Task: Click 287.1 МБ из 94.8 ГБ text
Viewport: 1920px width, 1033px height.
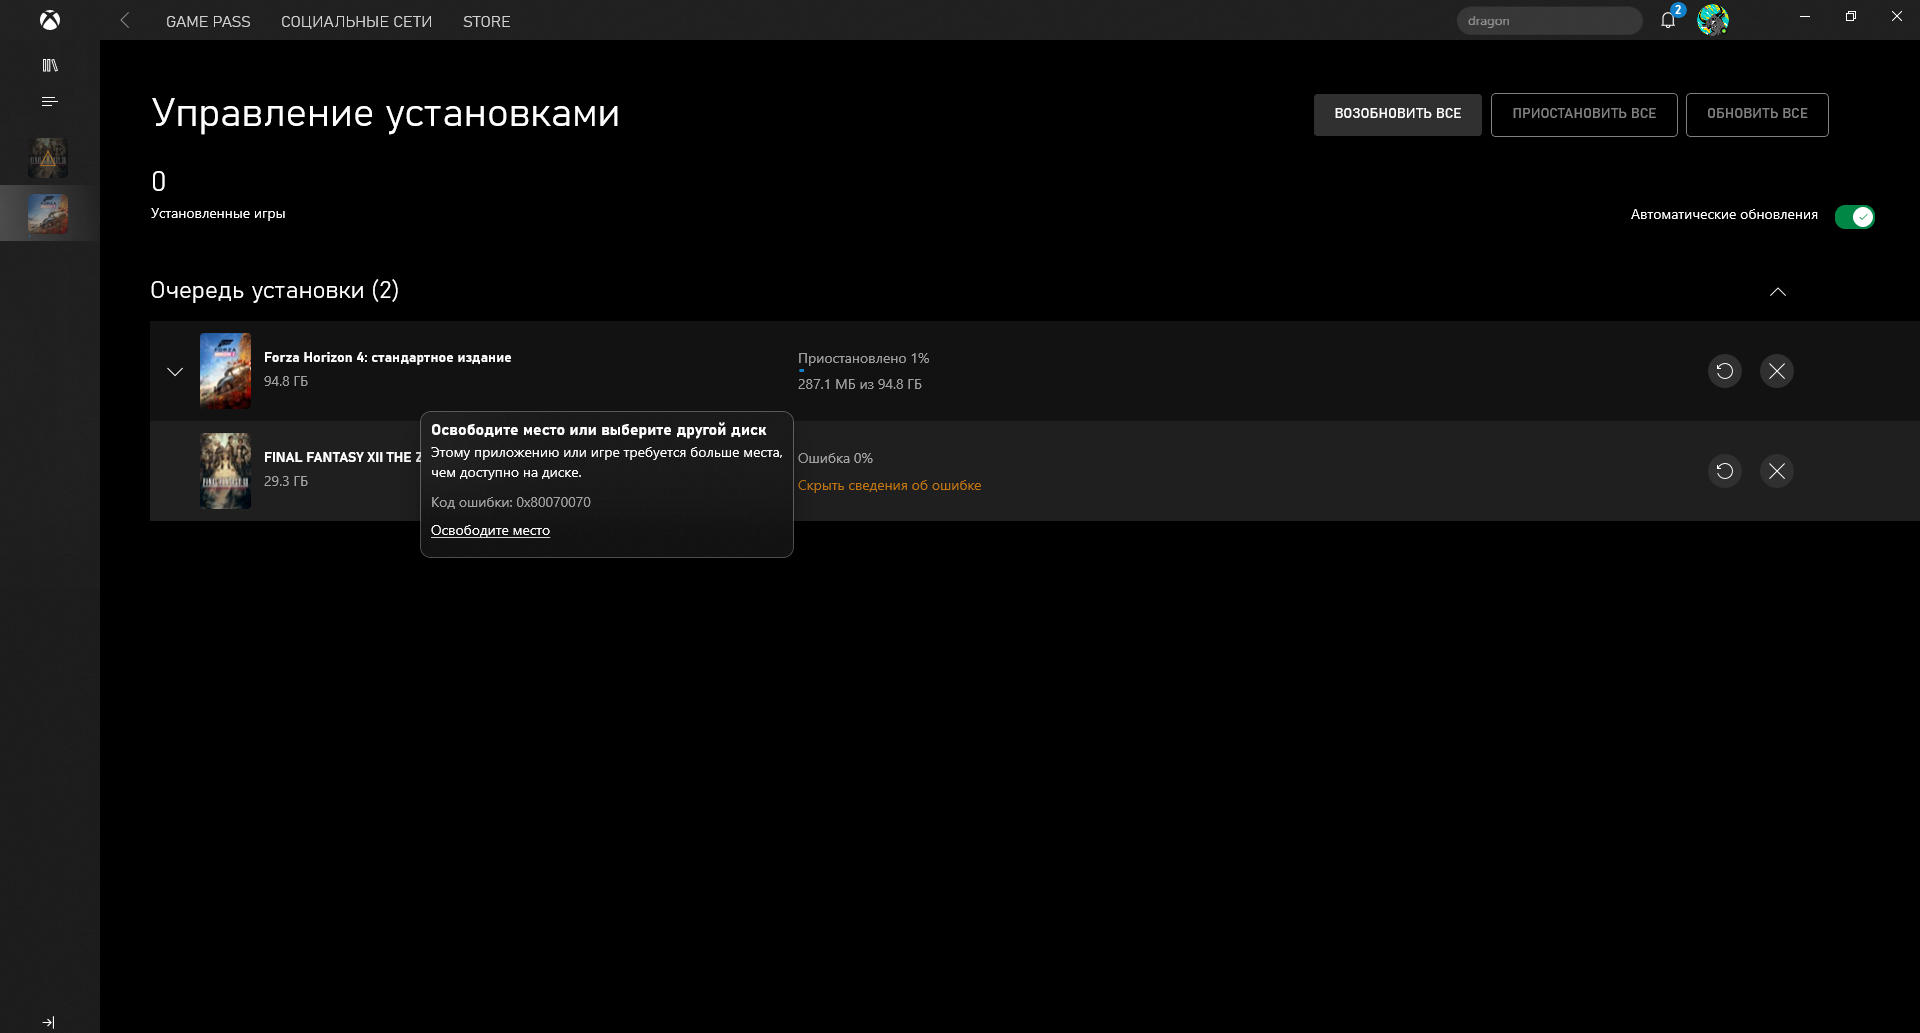Action: (860, 384)
